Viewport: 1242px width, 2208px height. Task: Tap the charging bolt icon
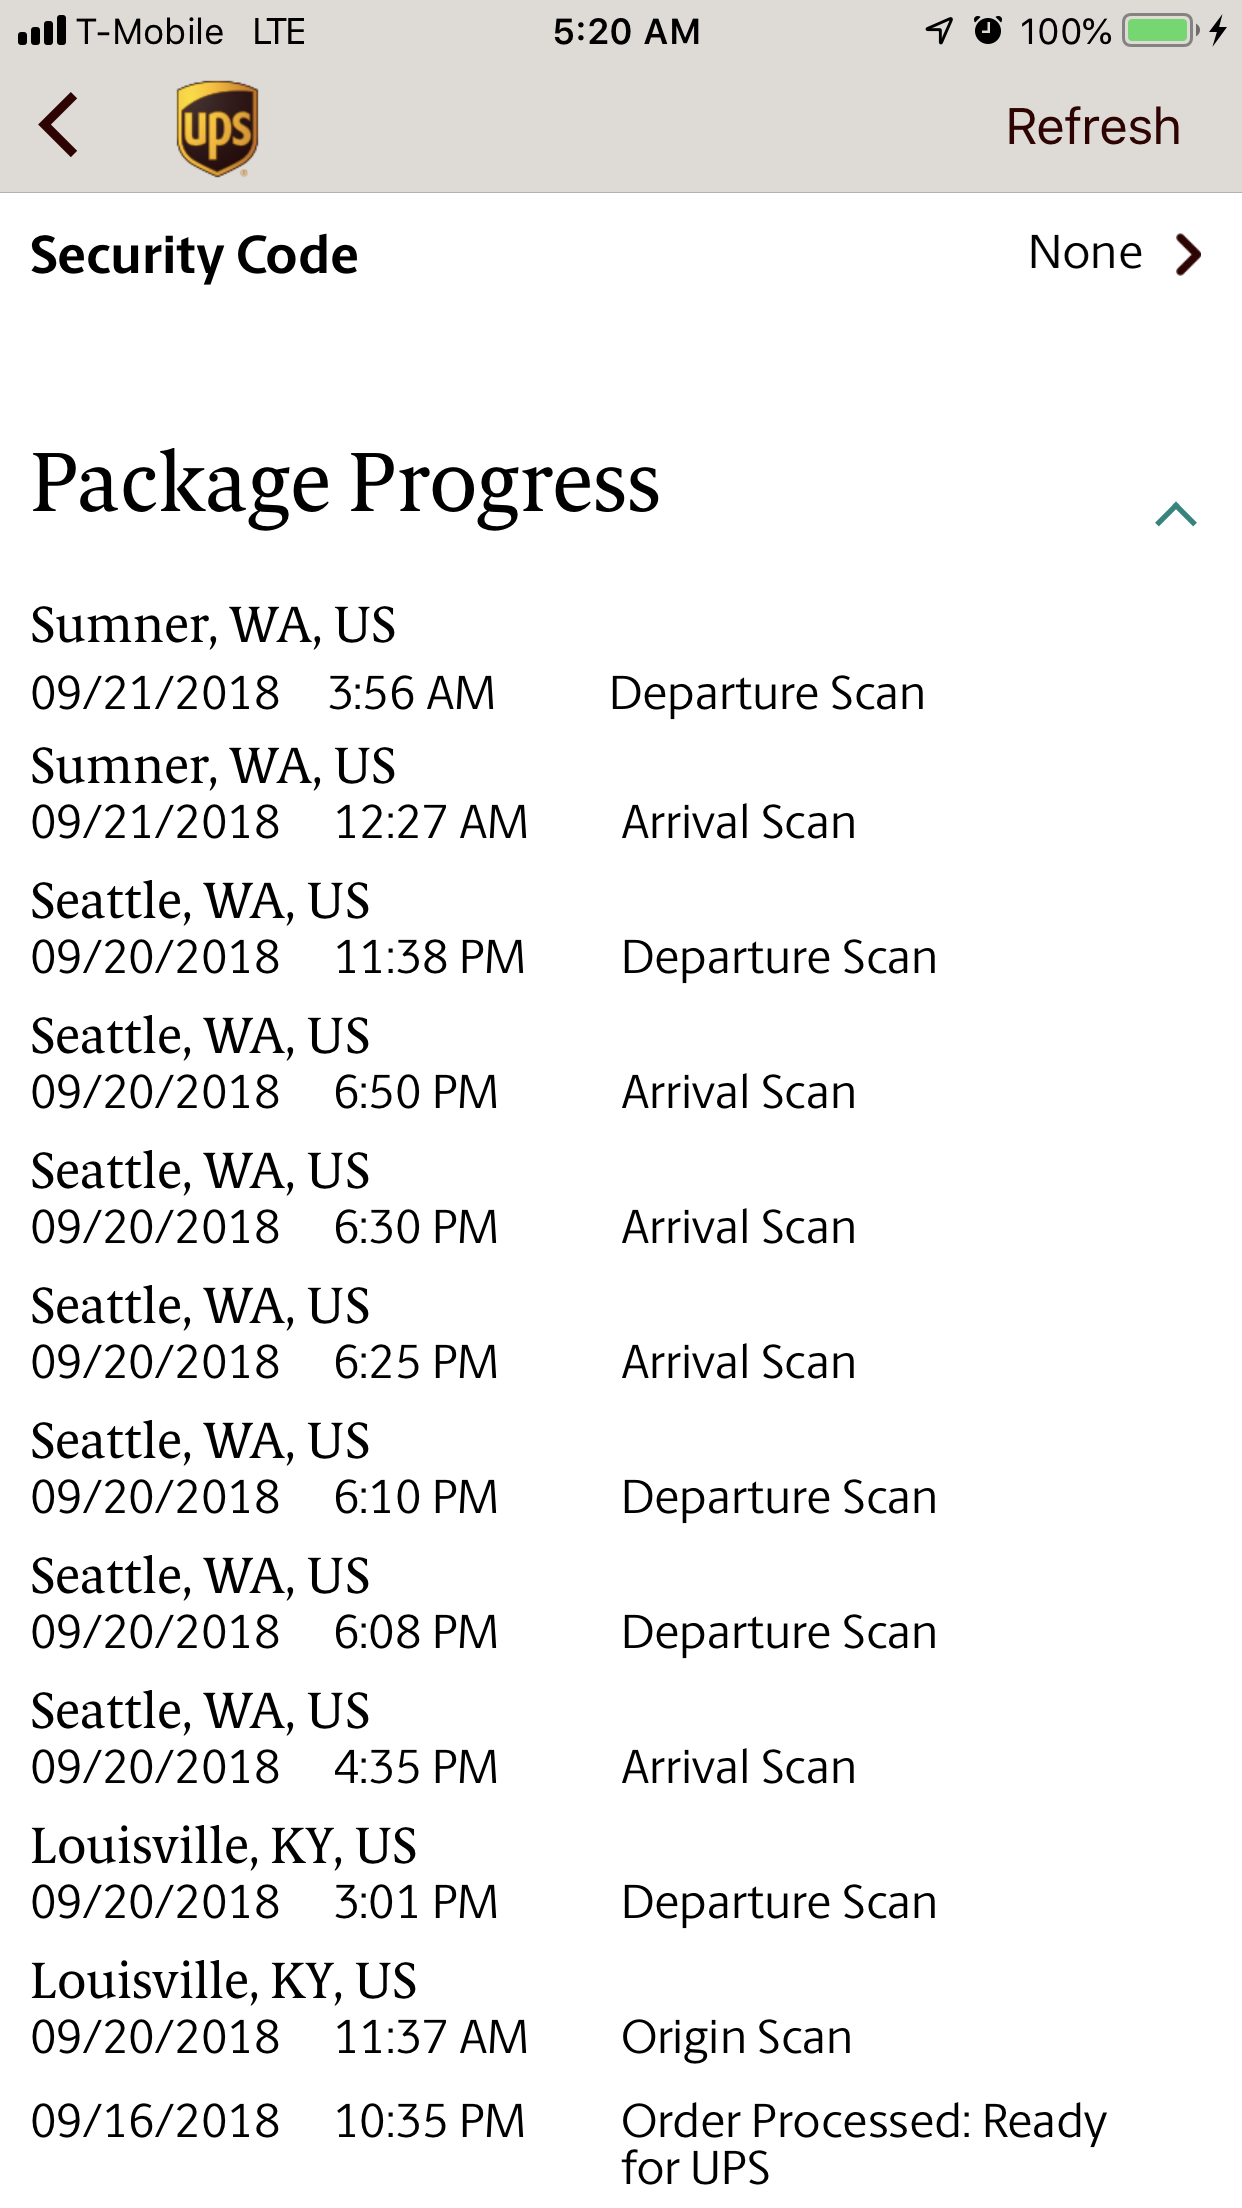tap(1217, 31)
